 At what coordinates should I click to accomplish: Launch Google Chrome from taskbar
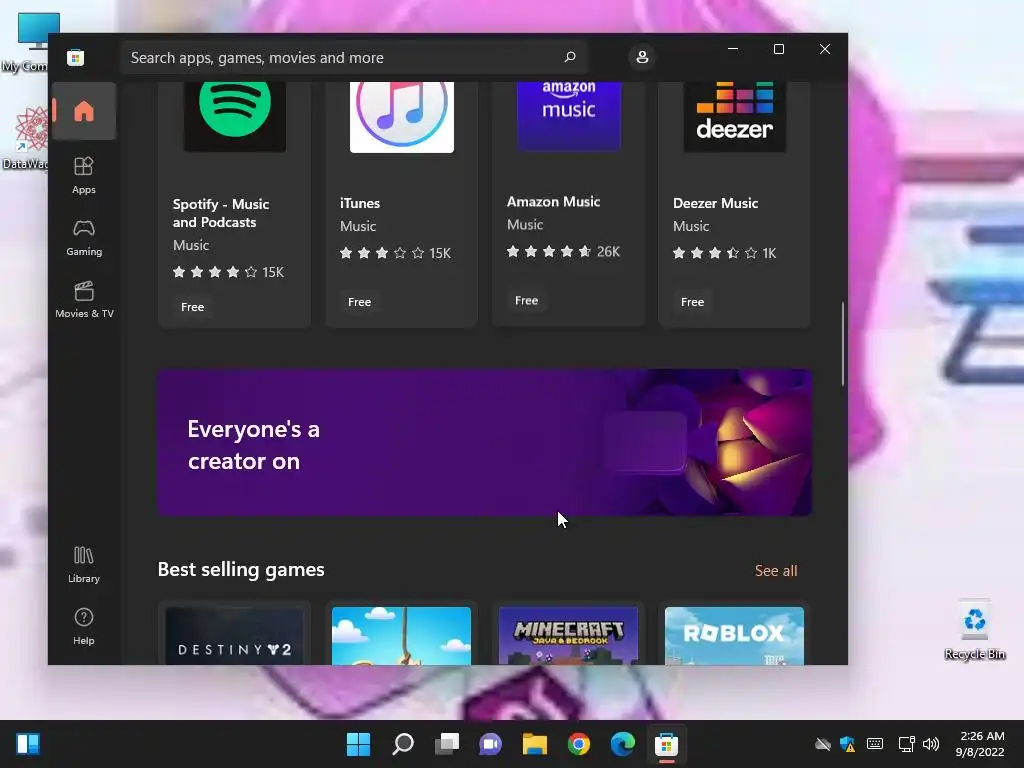[x=579, y=744]
